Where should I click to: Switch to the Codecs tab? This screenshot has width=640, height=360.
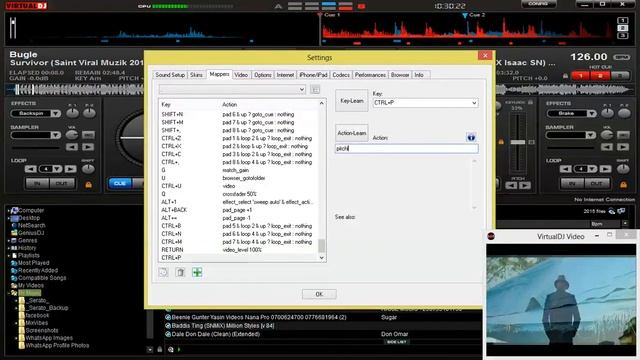click(x=341, y=75)
